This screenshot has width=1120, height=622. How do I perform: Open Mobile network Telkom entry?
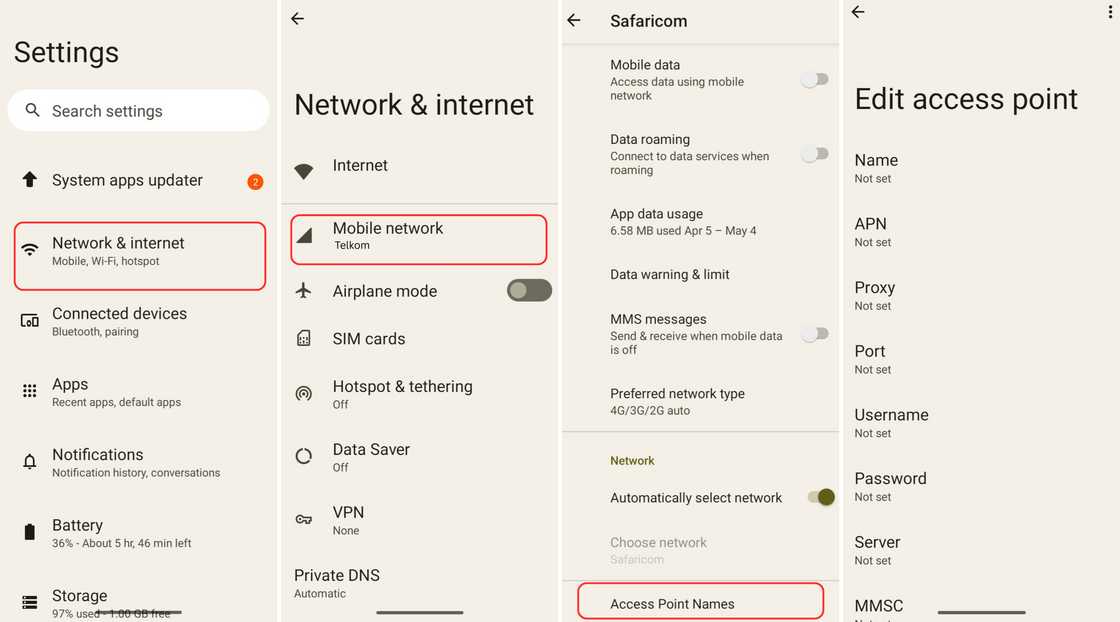(x=419, y=239)
